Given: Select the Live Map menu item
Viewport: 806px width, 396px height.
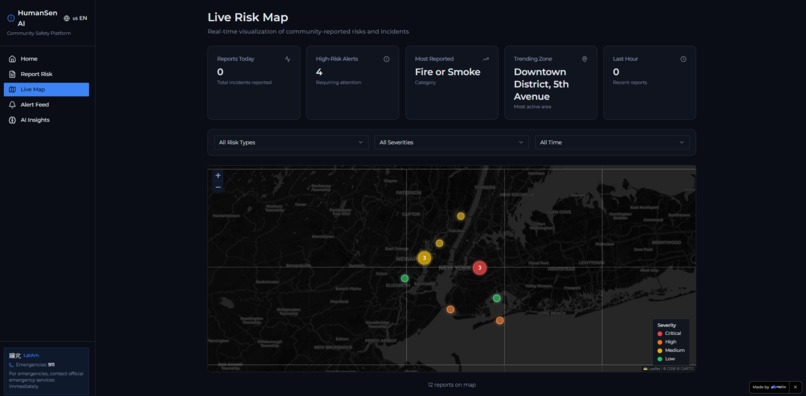Looking at the screenshot, I should pyautogui.click(x=46, y=89).
